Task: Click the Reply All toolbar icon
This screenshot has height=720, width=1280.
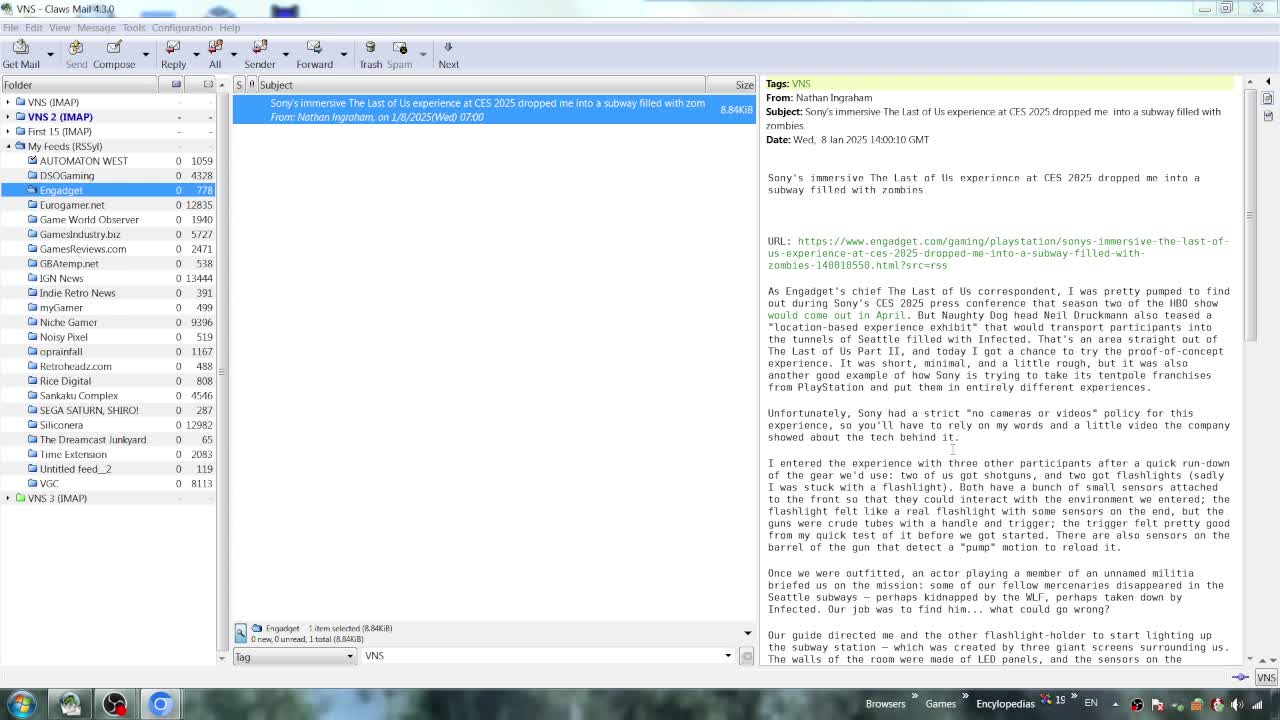Action: pos(215,55)
